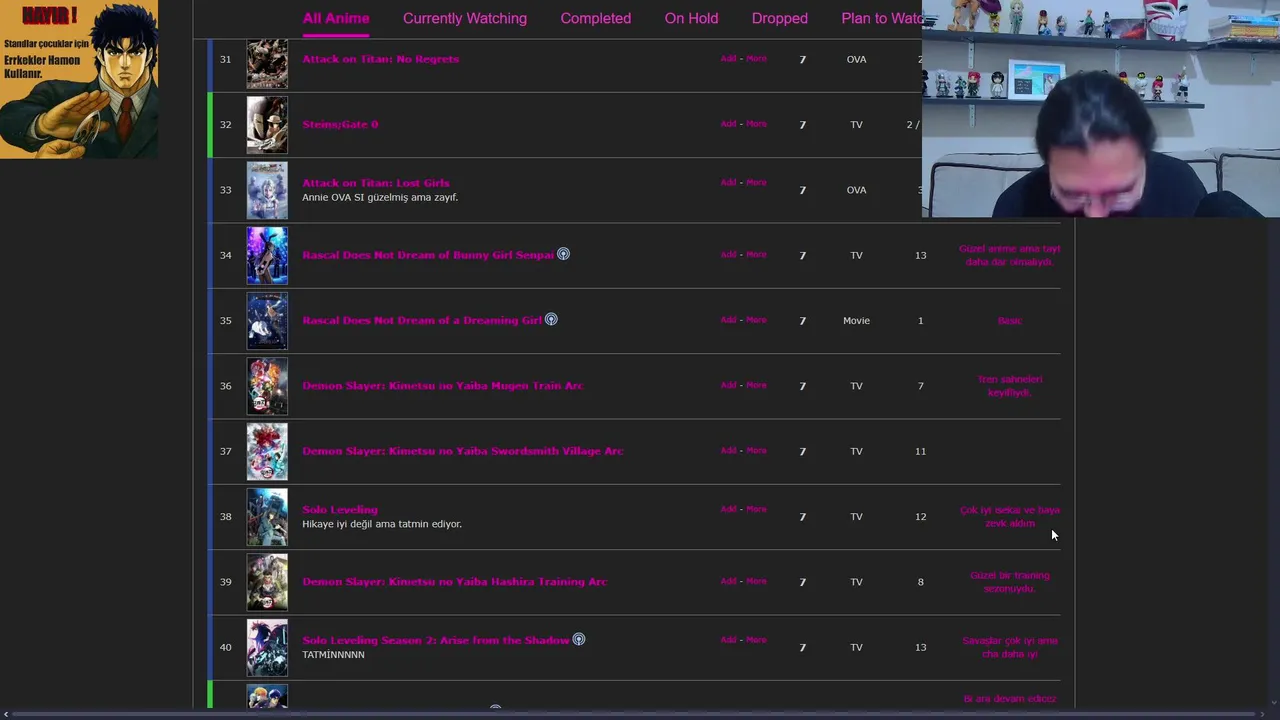1280x720 pixels.
Task: Open Attack on Titan: No Regrets title link
Action: point(381,59)
